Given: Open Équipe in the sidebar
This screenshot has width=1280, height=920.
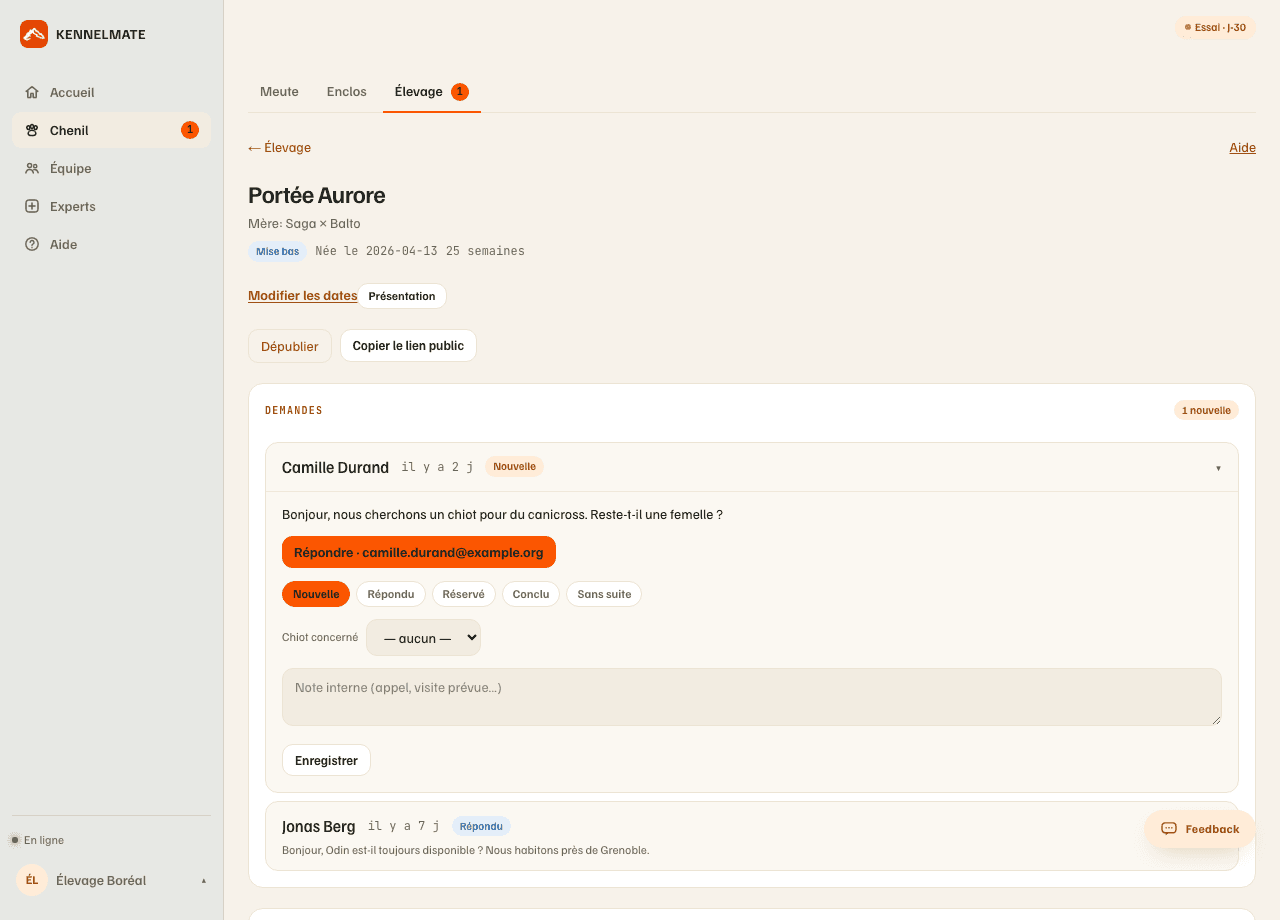Looking at the screenshot, I should point(111,168).
